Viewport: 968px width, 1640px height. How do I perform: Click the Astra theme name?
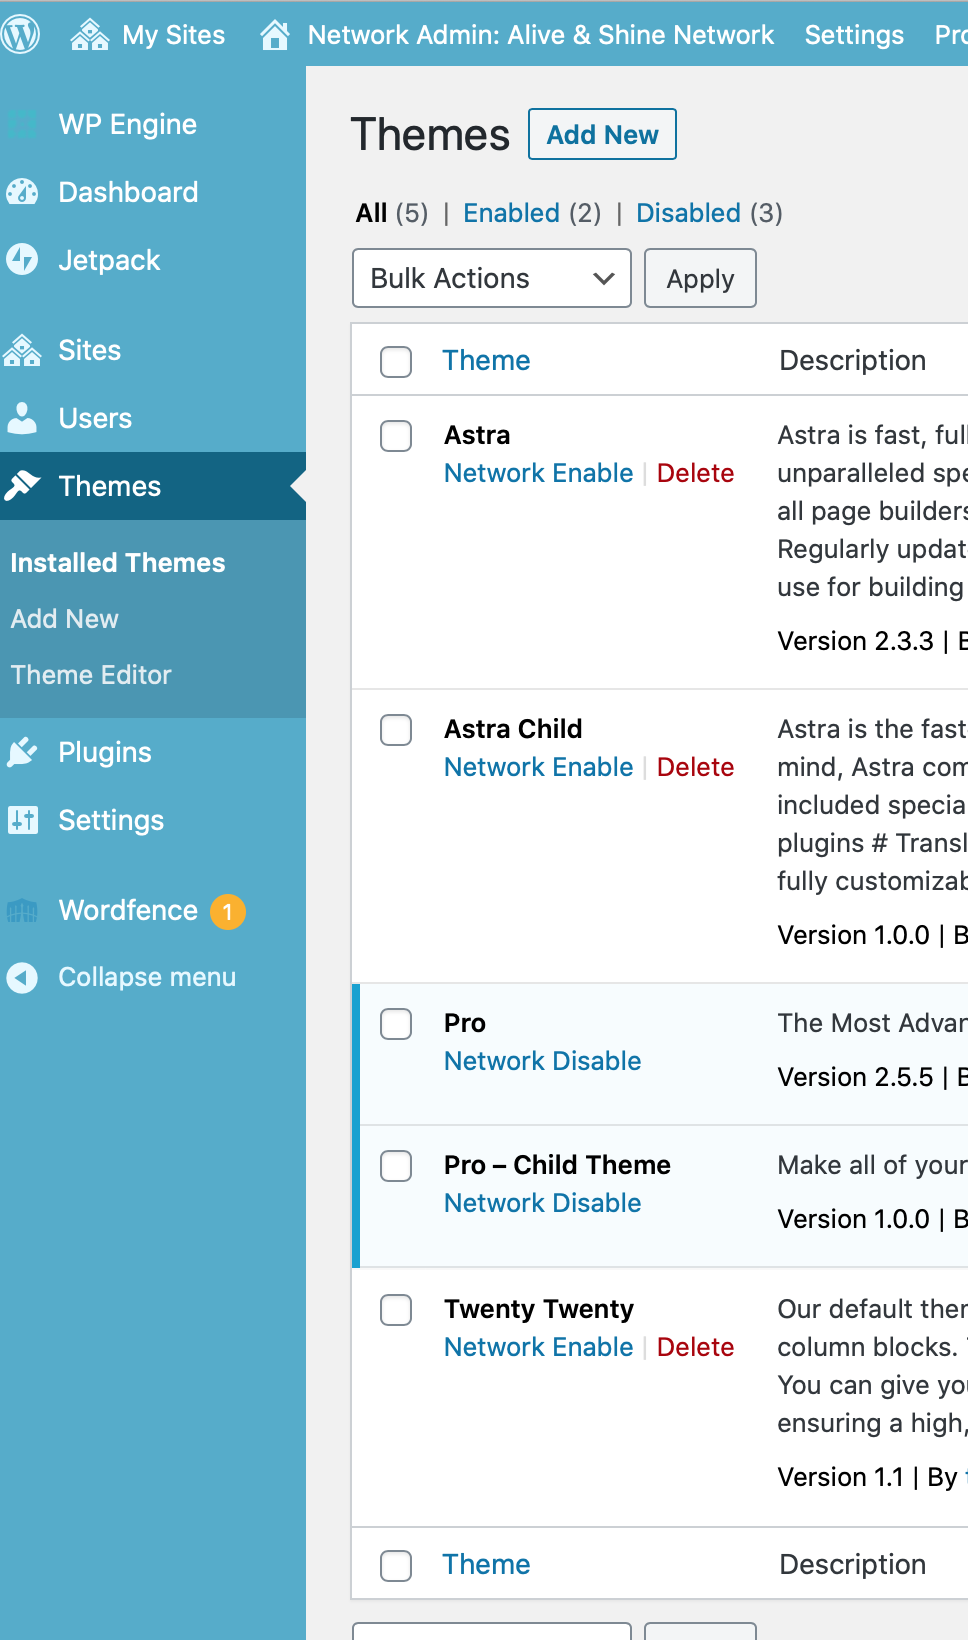477,435
